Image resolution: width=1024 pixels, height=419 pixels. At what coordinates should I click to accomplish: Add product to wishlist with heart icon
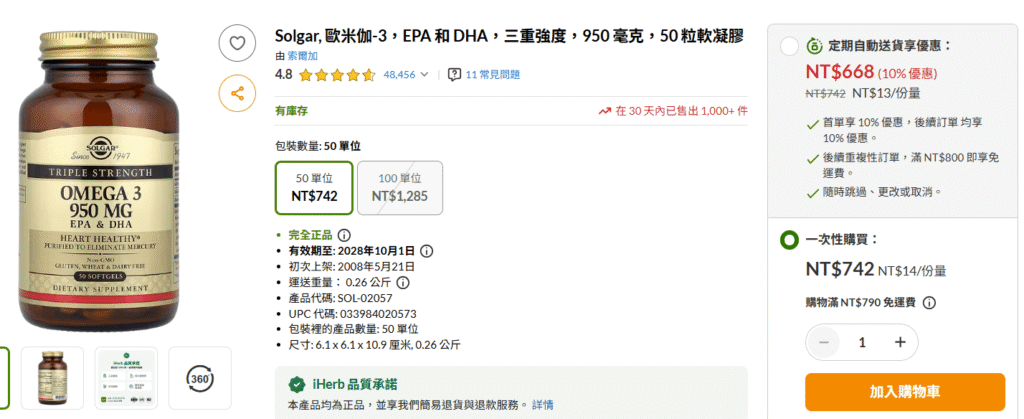pos(237,43)
